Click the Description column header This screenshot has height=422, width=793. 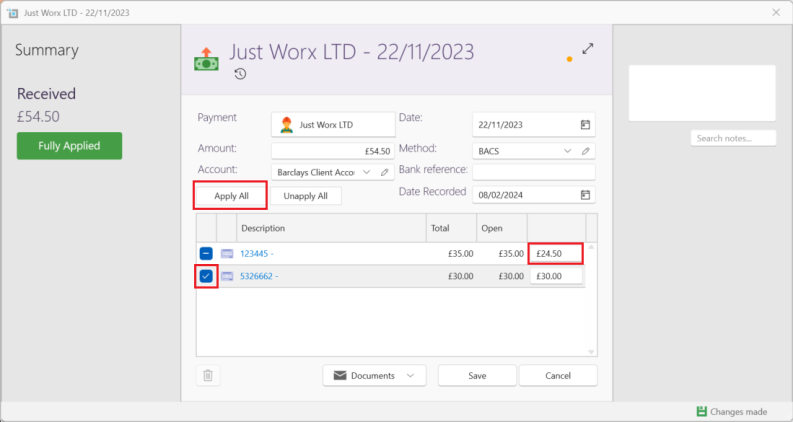point(331,228)
